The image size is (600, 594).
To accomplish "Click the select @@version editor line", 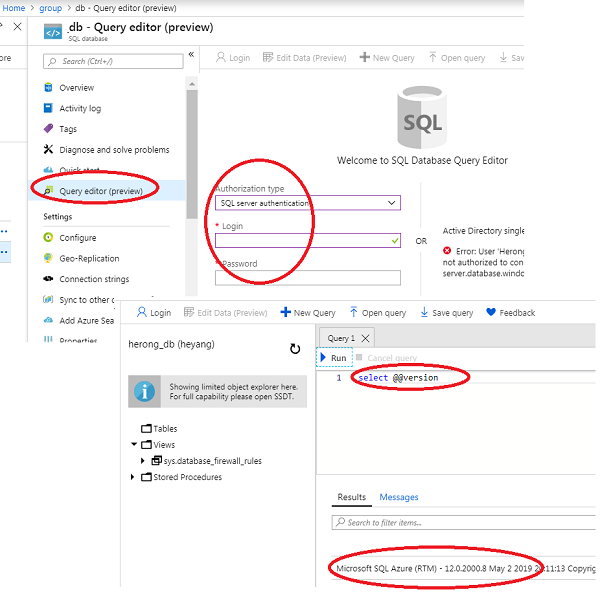I will [398, 378].
